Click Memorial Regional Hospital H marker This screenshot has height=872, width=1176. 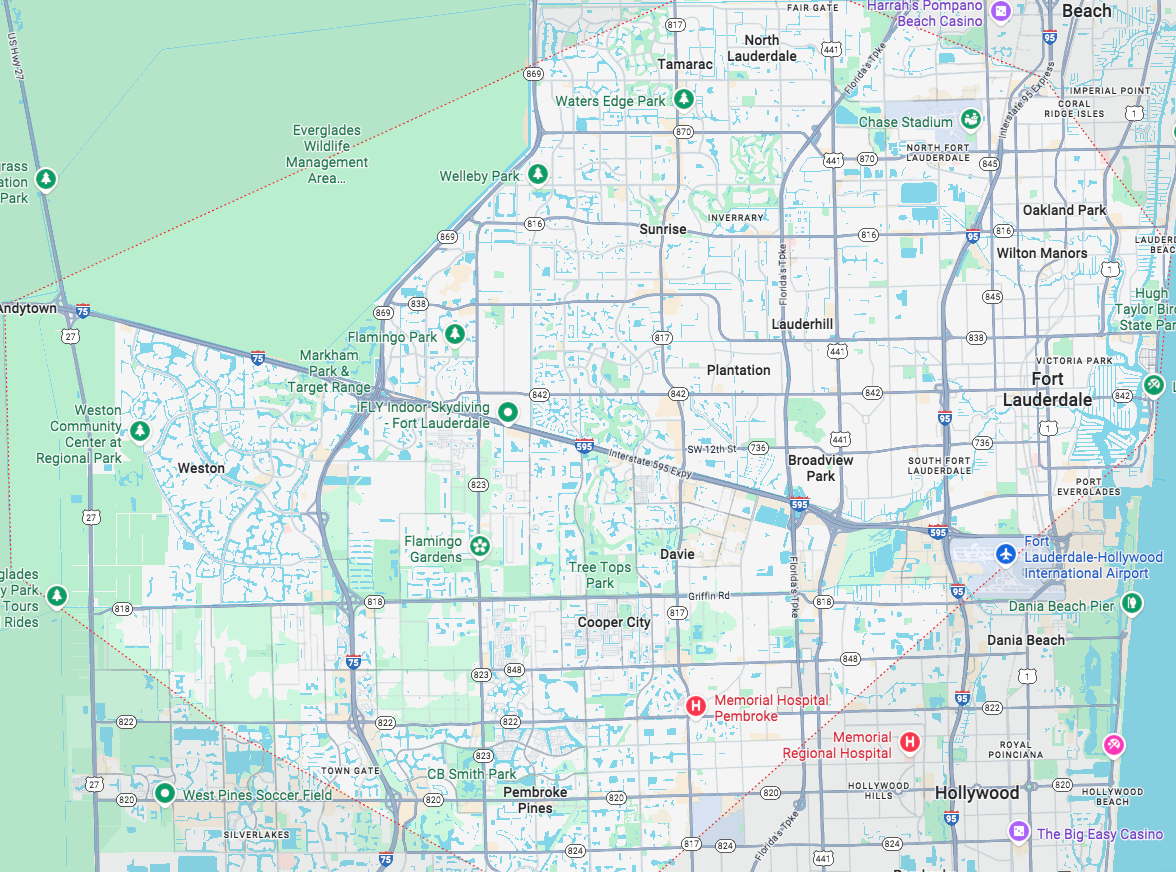coord(910,742)
